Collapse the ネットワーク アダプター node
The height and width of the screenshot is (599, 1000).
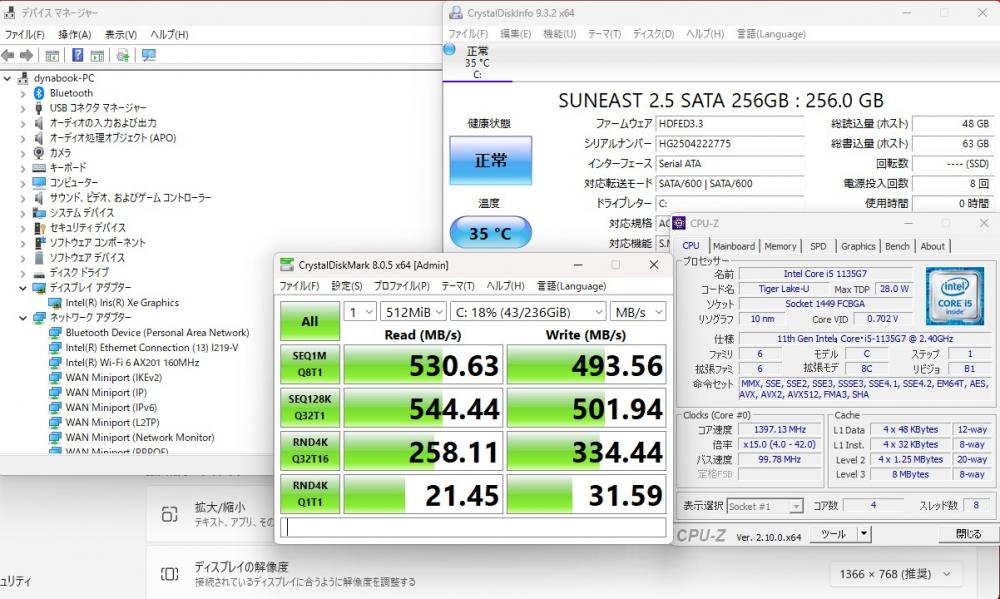point(23,318)
